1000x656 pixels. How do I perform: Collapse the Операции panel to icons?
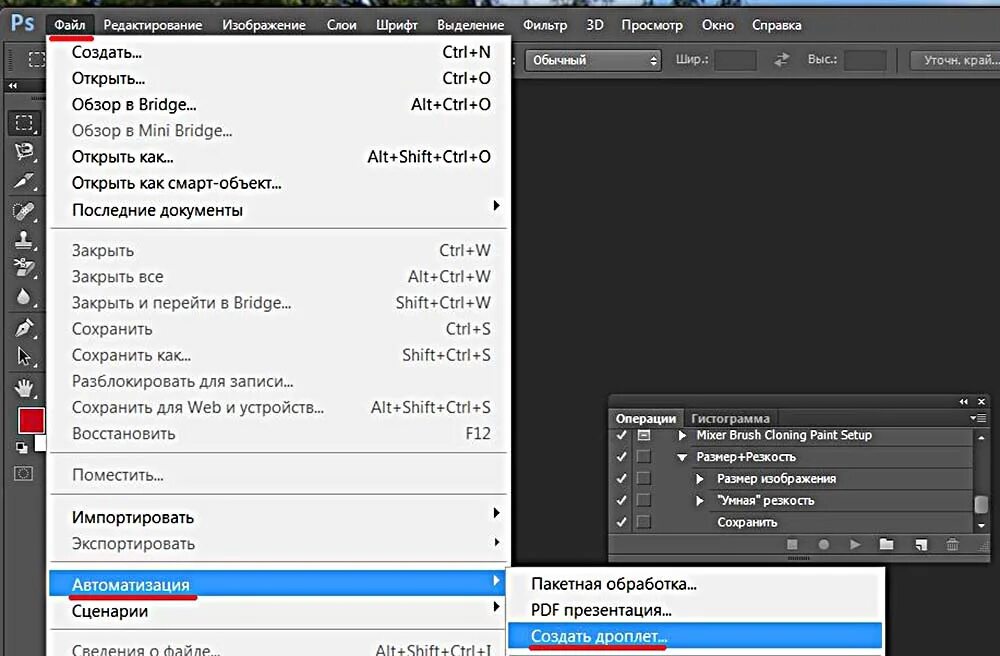click(x=963, y=402)
